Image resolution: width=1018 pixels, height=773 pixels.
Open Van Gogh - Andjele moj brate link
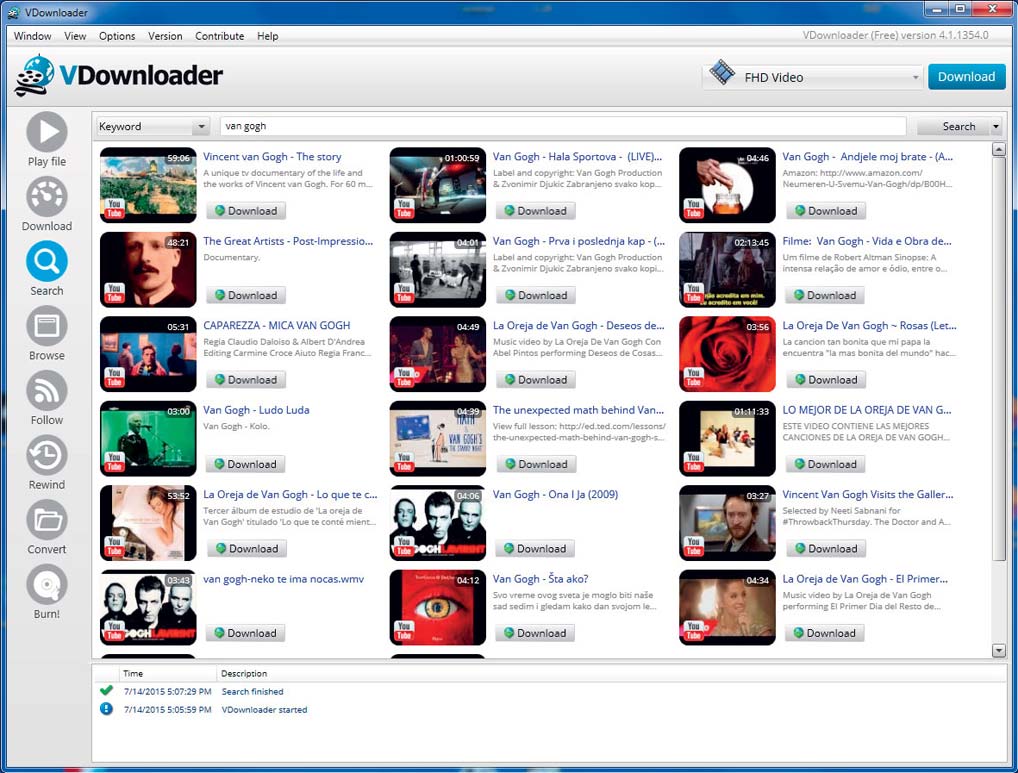pos(867,156)
